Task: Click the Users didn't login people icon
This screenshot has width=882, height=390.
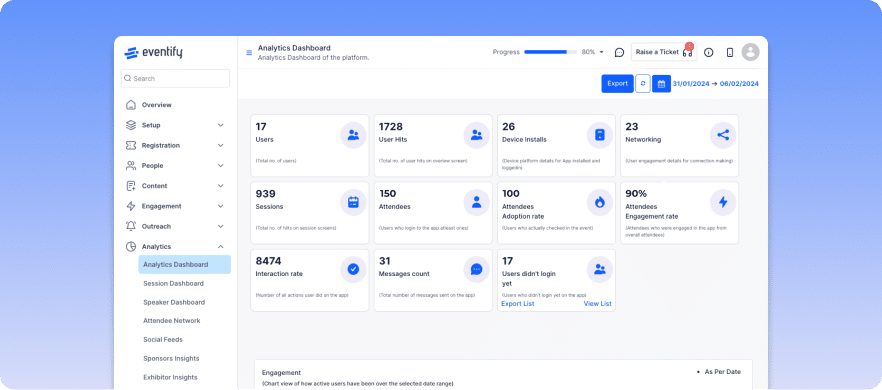Action: [x=600, y=270]
